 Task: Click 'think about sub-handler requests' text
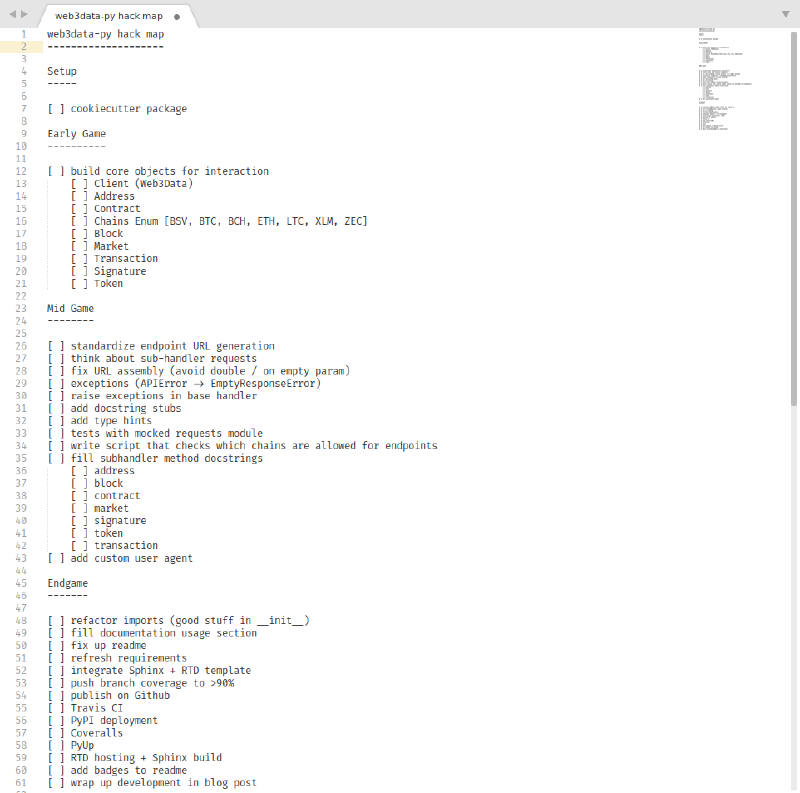pyautogui.click(x=164, y=359)
